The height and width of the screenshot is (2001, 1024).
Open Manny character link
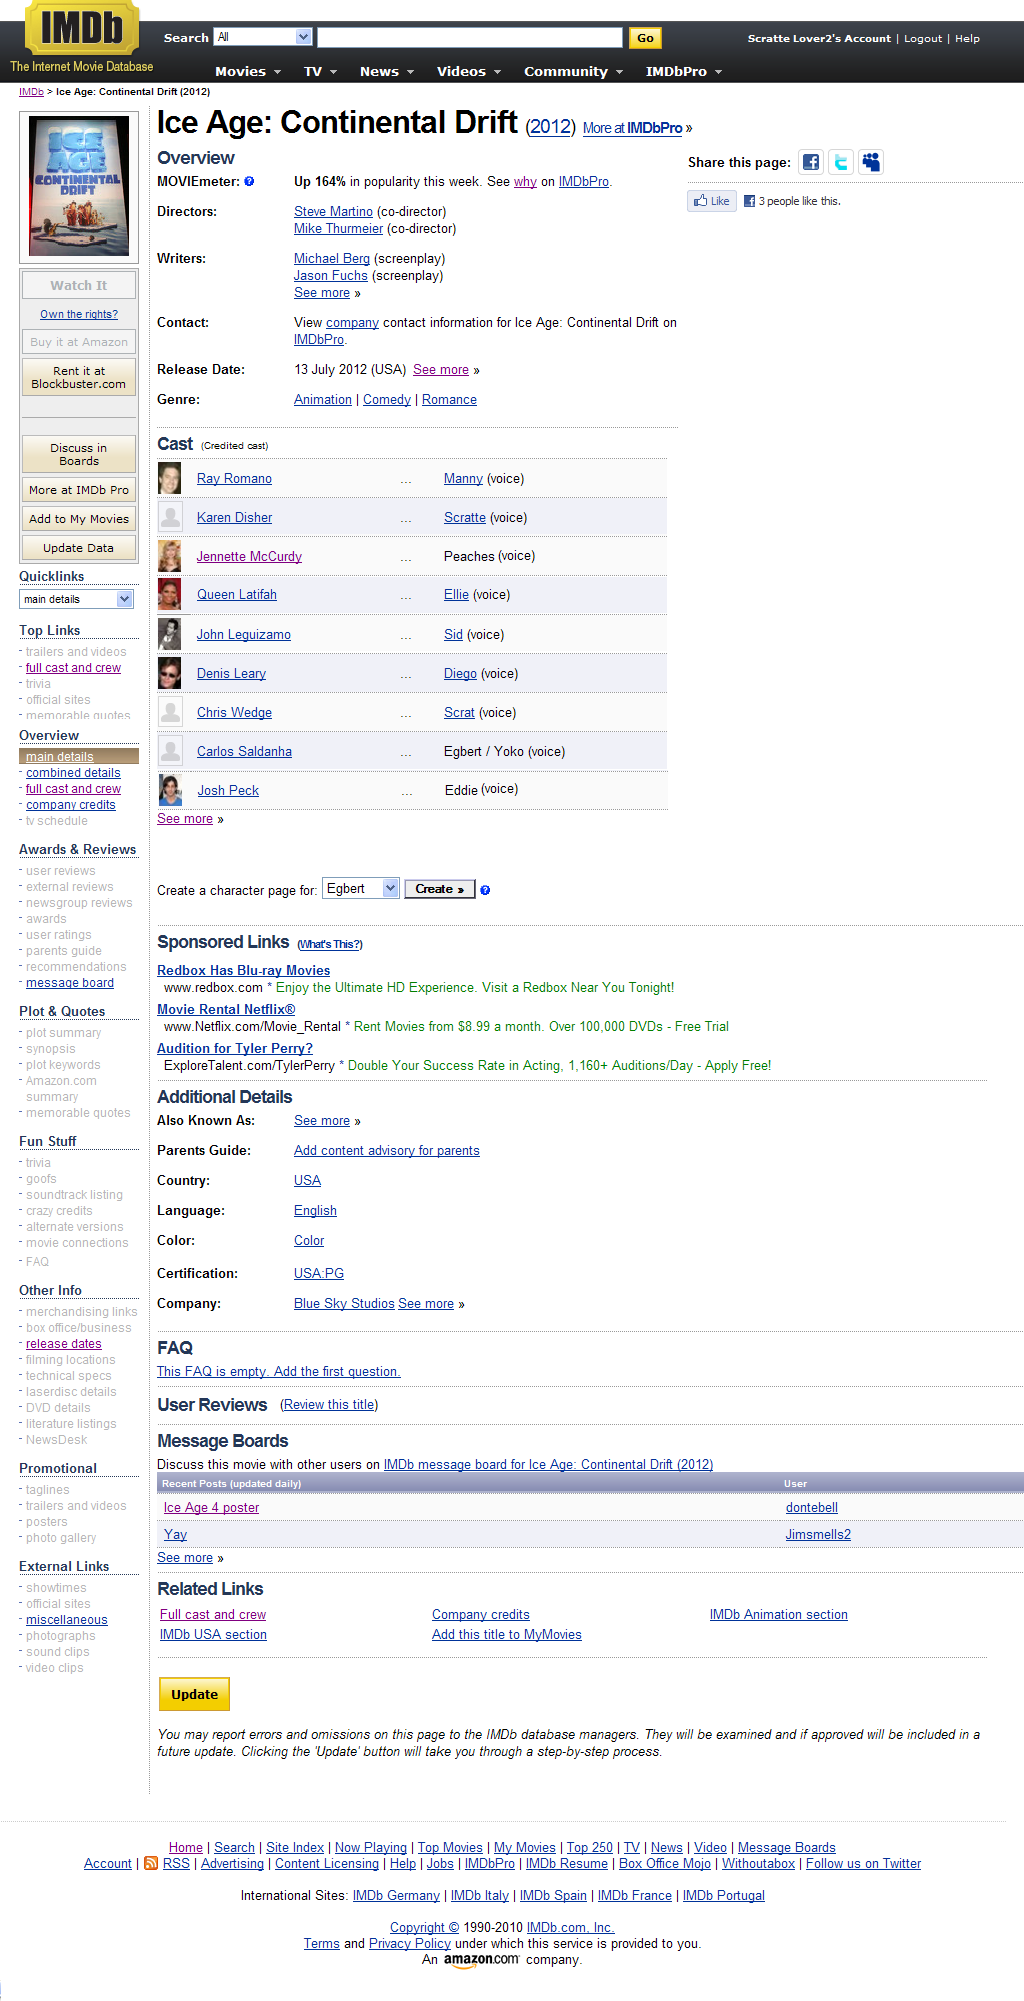point(463,479)
